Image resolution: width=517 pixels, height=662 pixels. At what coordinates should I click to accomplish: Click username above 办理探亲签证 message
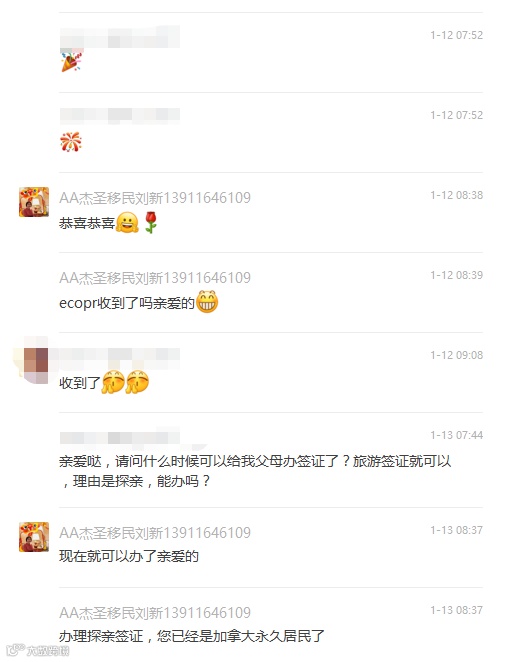(x=155, y=613)
